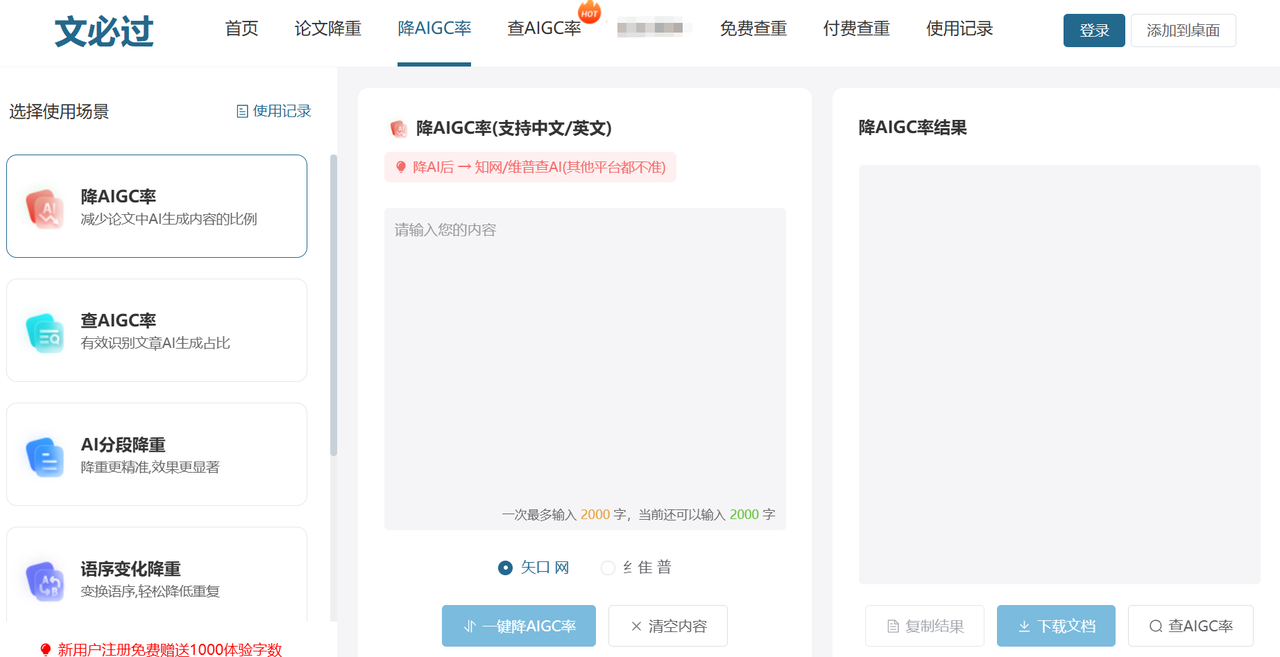Click the icon beside 降AIGC率(支持中文/英文) heading

click(x=399, y=128)
